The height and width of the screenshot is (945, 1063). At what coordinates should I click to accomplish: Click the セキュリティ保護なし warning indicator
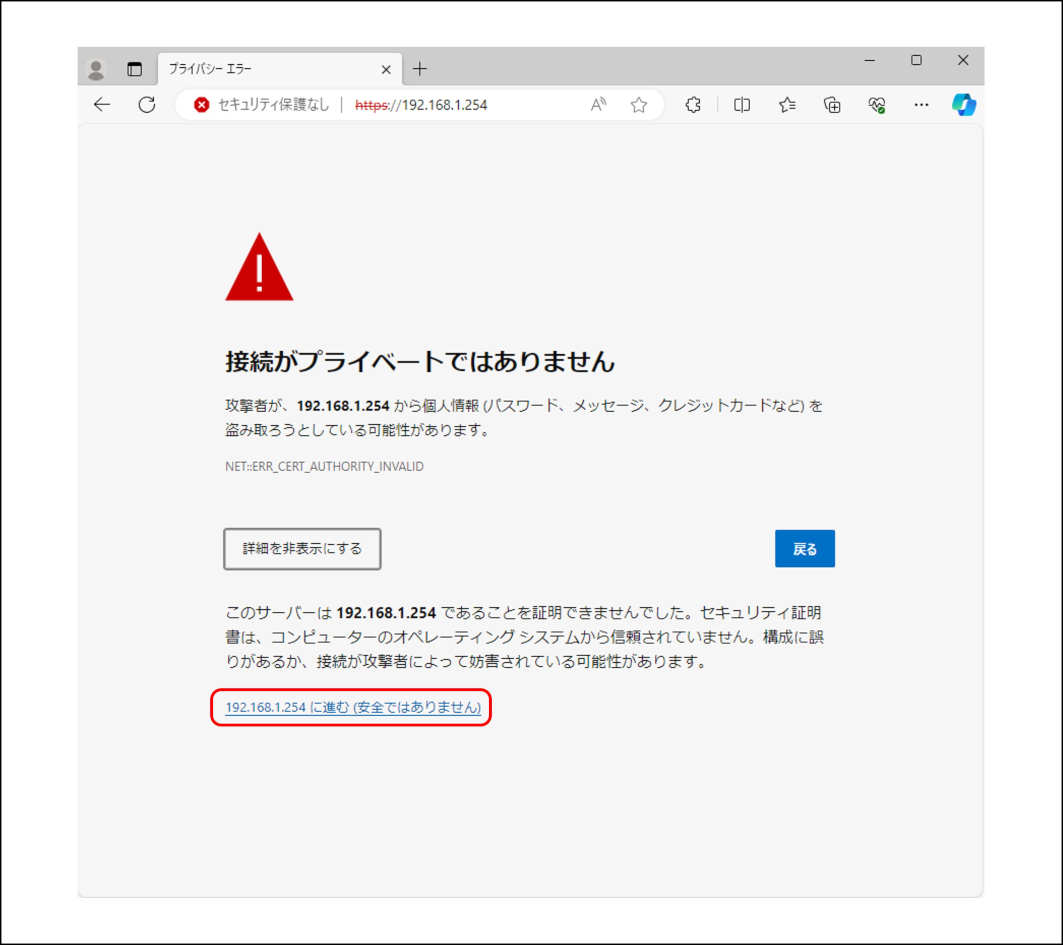pyautogui.click(x=262, y=104)
